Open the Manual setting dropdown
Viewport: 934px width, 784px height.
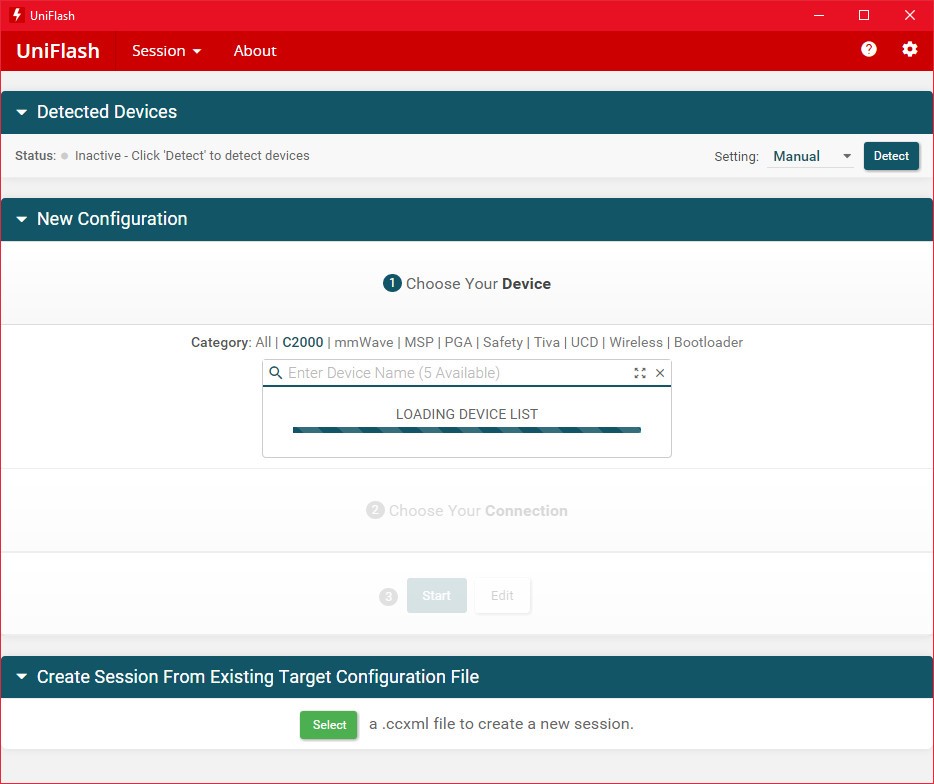click(x=810, y=156)
